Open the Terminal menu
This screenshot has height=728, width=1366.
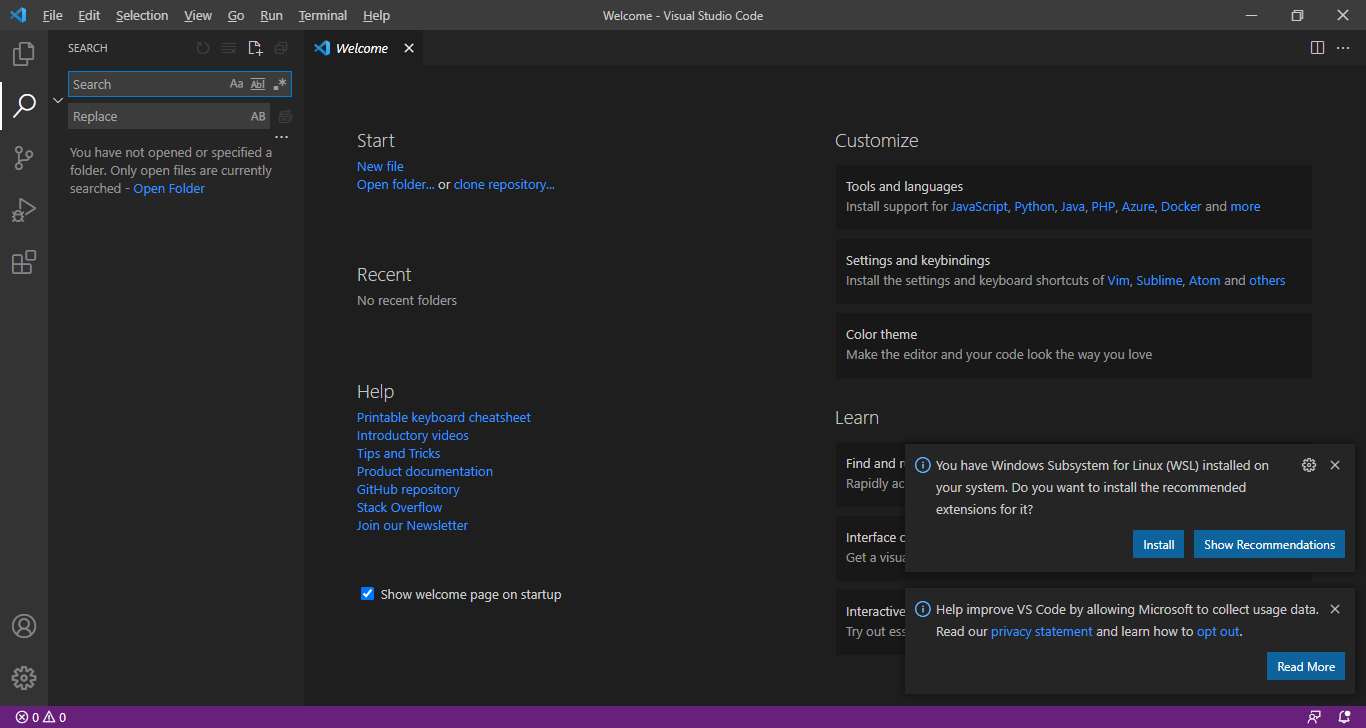coord(323,15)
